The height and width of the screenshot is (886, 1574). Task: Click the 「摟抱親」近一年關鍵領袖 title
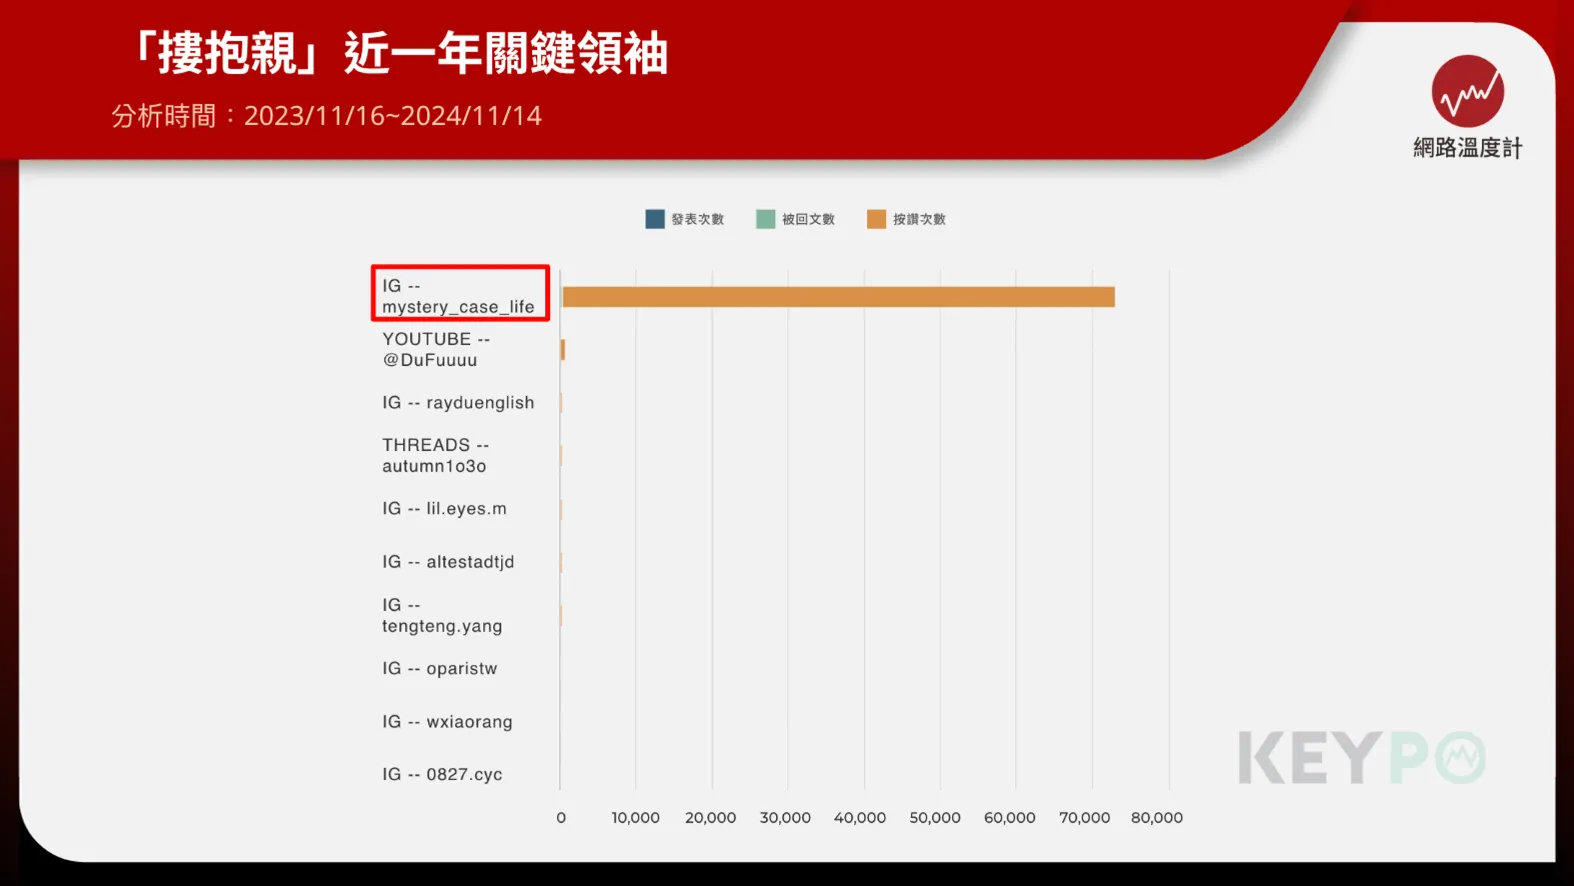click(x=398, y=53)
